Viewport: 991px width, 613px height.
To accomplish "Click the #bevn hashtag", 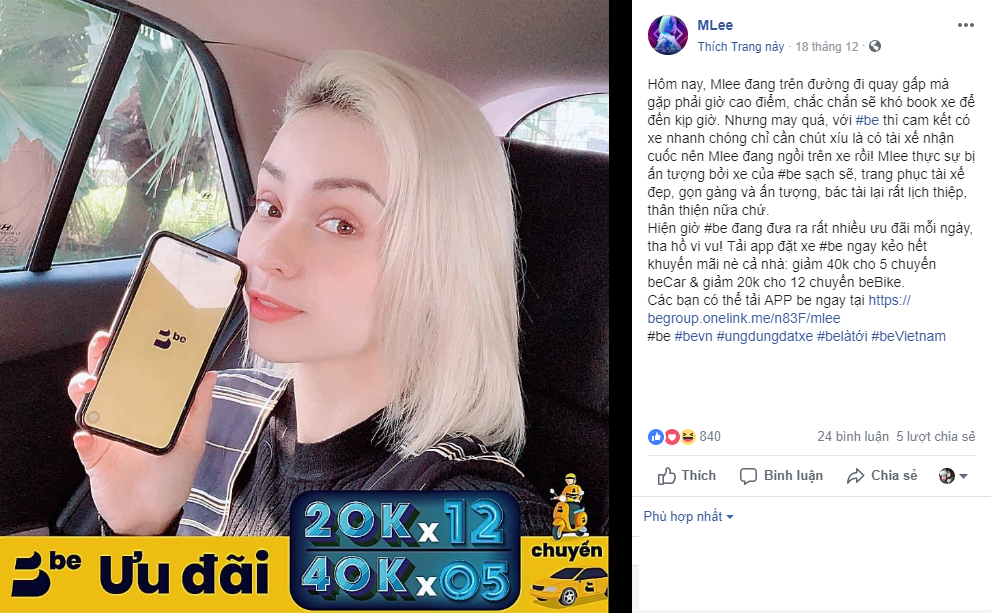I will [x=693, y=336].
